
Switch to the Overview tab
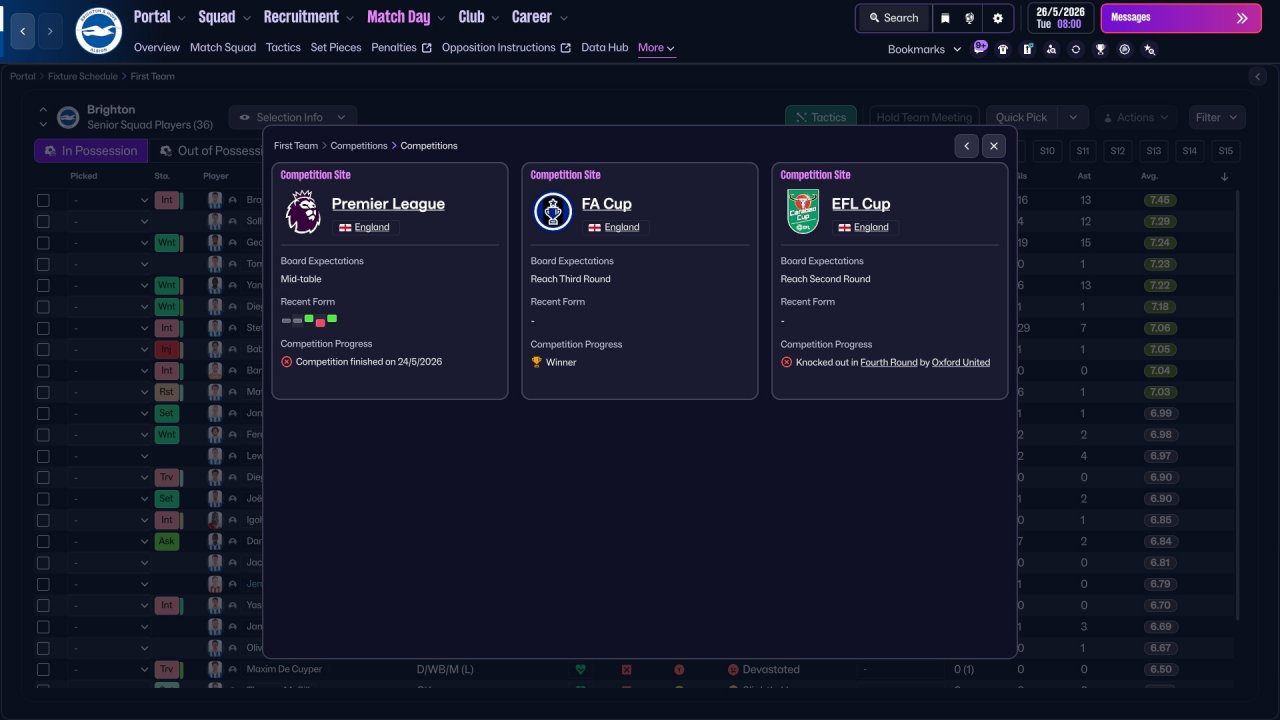click(x=157, y=47)
